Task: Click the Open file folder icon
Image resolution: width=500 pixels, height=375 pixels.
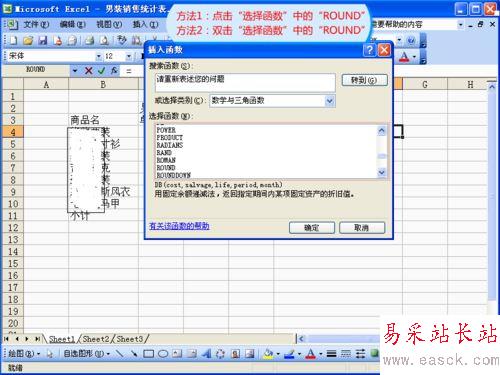Action: (28, 41)
